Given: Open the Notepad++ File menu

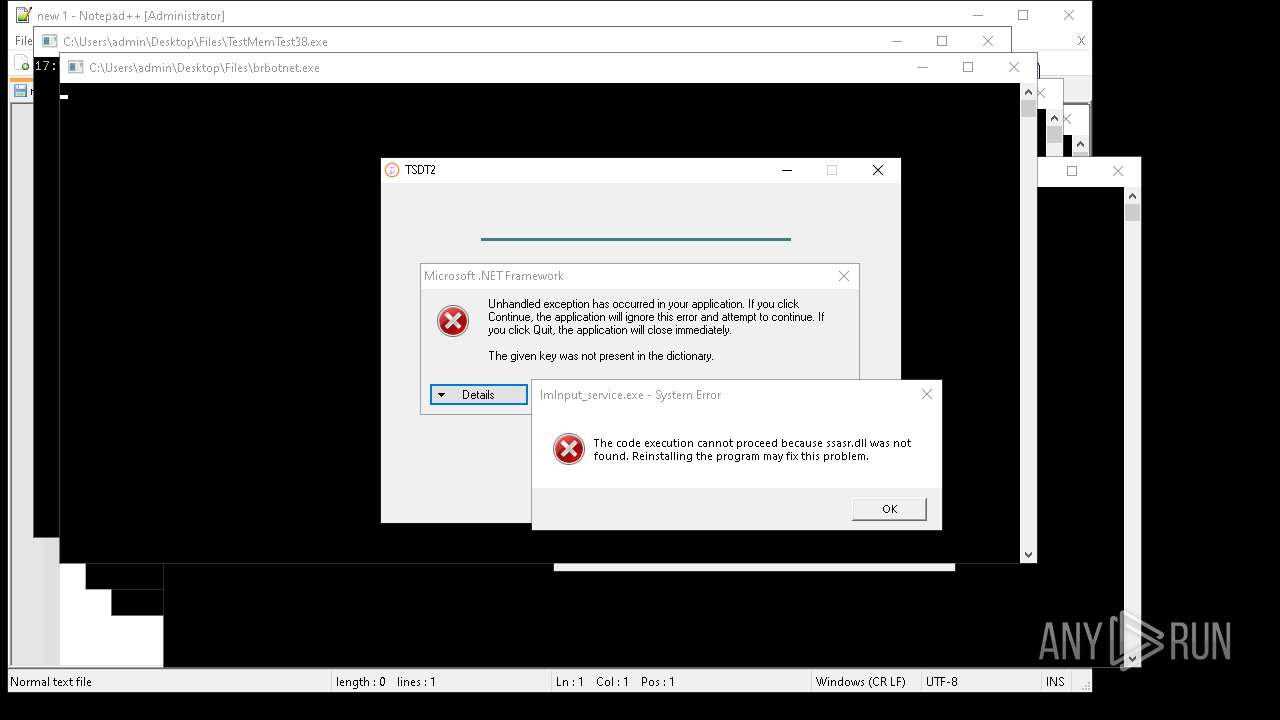Looking at the screenshot, I should point(23,41).
